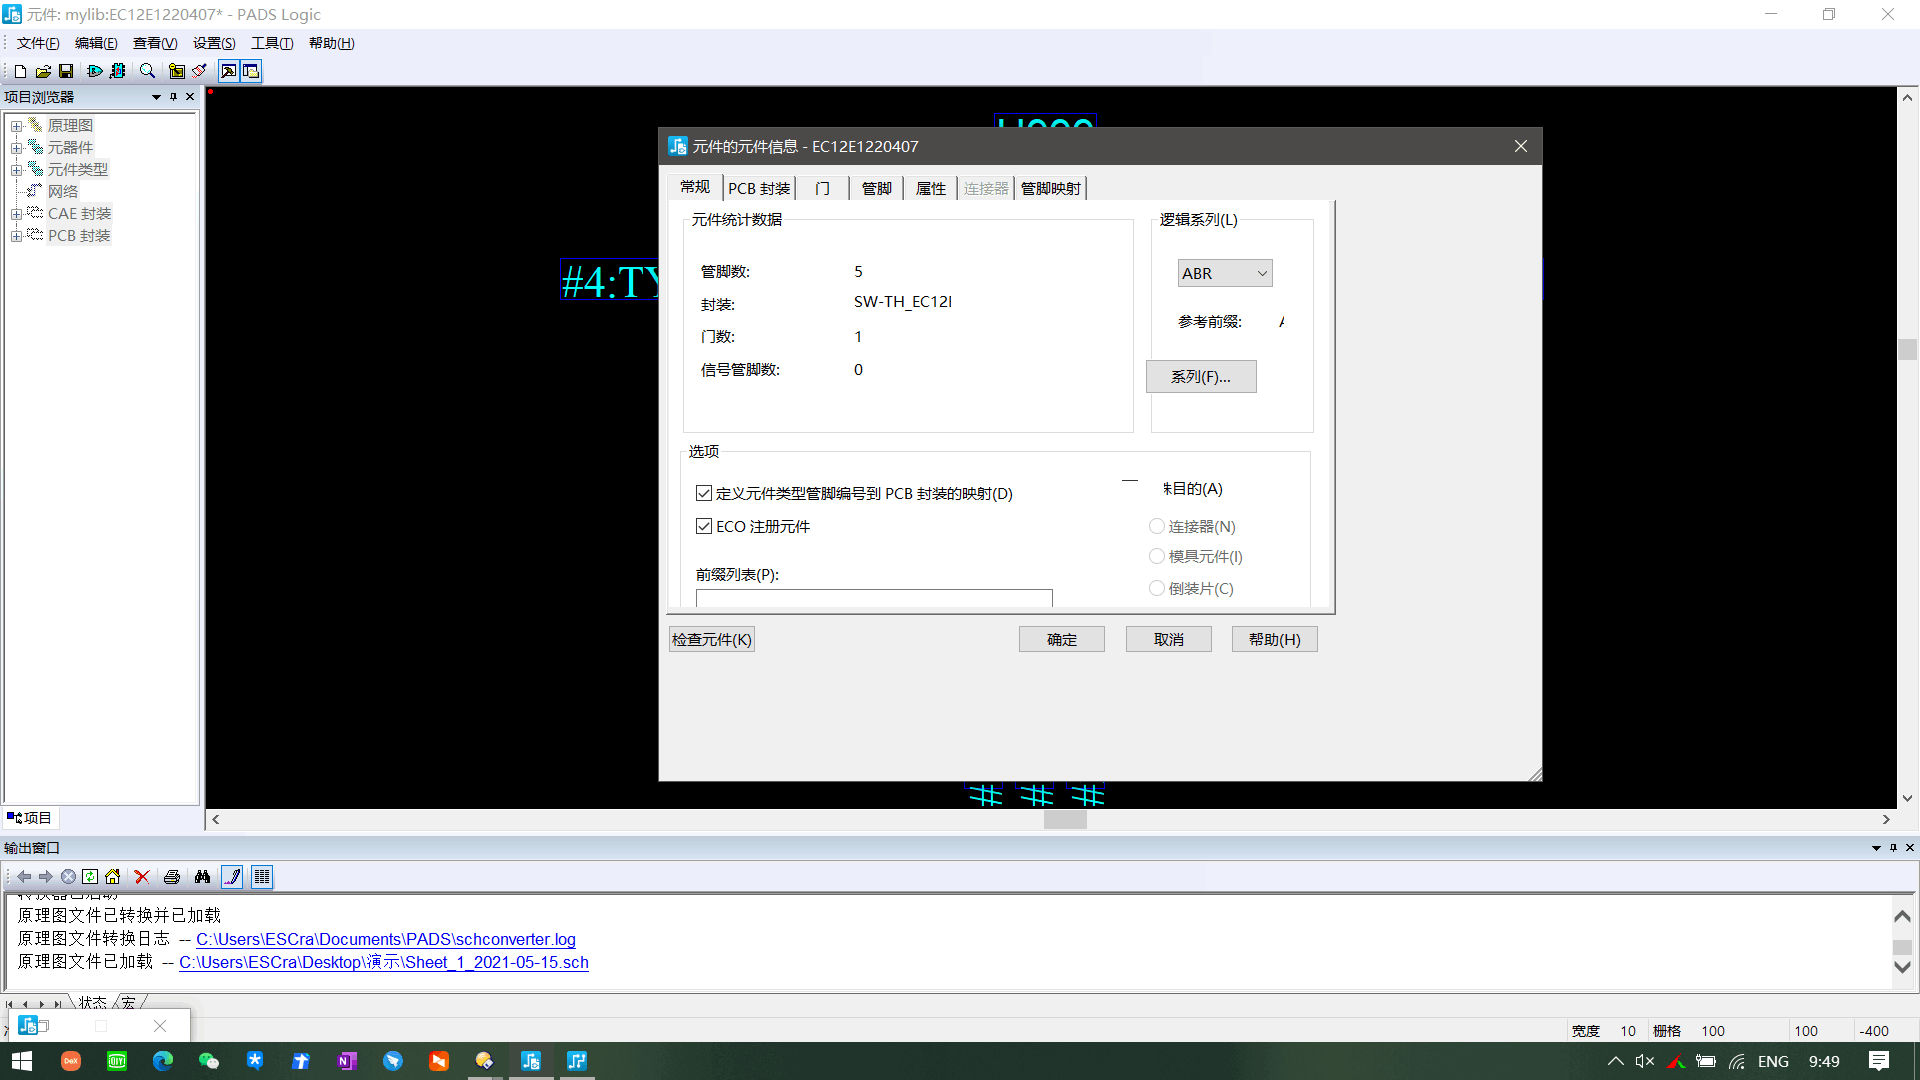This screenshot has width=1920, height=1080.
Task: Toggle output window toolbar icon
Action: (251, 71)
